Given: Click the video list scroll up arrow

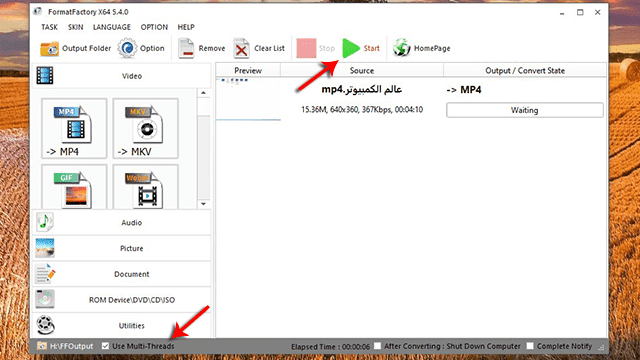Looking at the screenshot, I should [x=203, y=93].
